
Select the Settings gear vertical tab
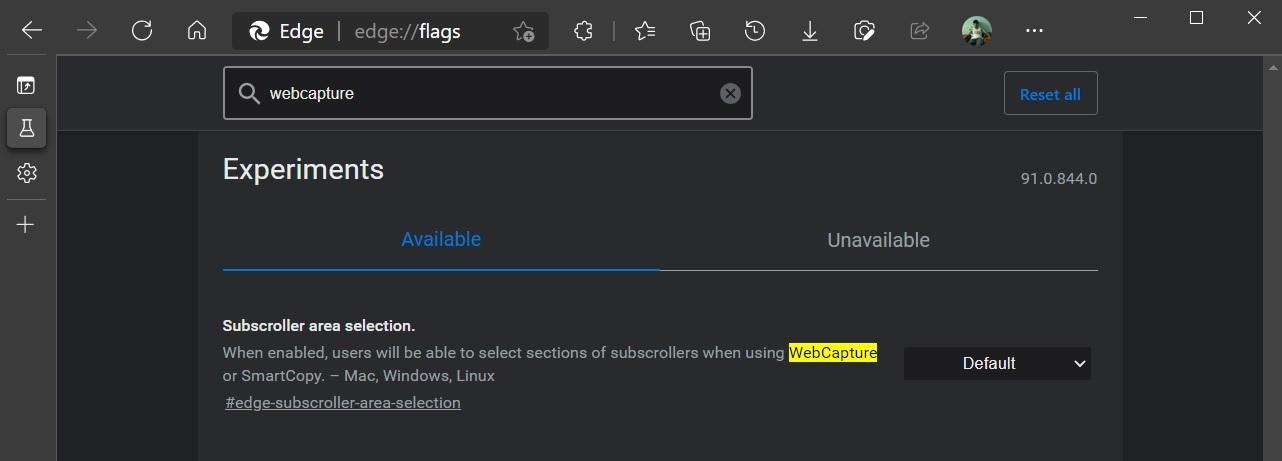[x=27, y=173]
